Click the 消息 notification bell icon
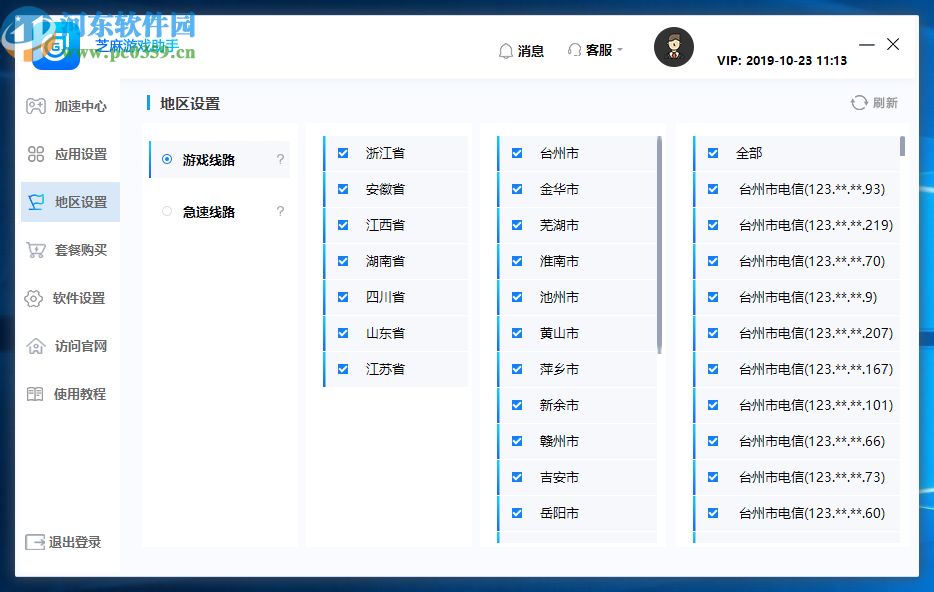934x592 pixels. point(506,50)
